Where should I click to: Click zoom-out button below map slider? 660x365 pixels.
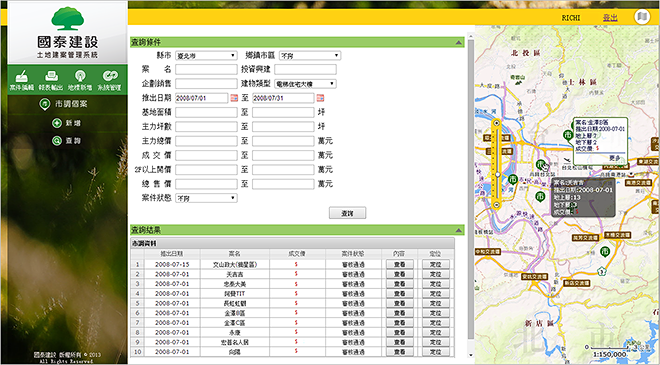pyautogui.click(x=497, y=205)
